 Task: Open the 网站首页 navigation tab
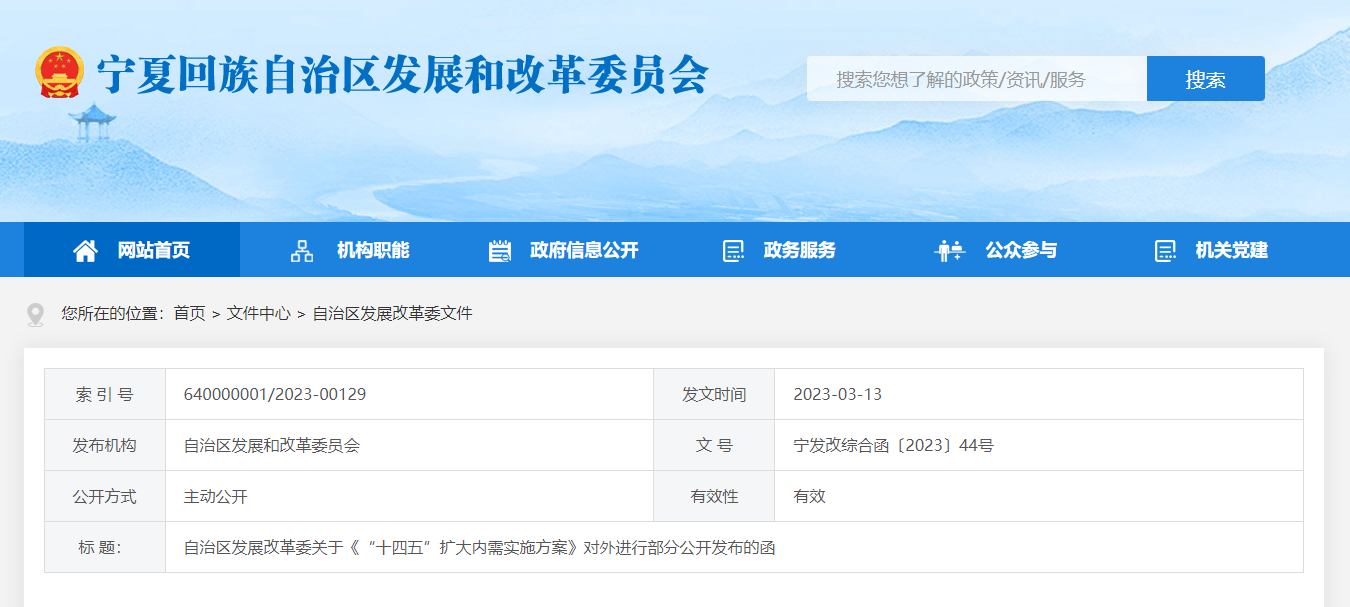click(x=153, y=250)
